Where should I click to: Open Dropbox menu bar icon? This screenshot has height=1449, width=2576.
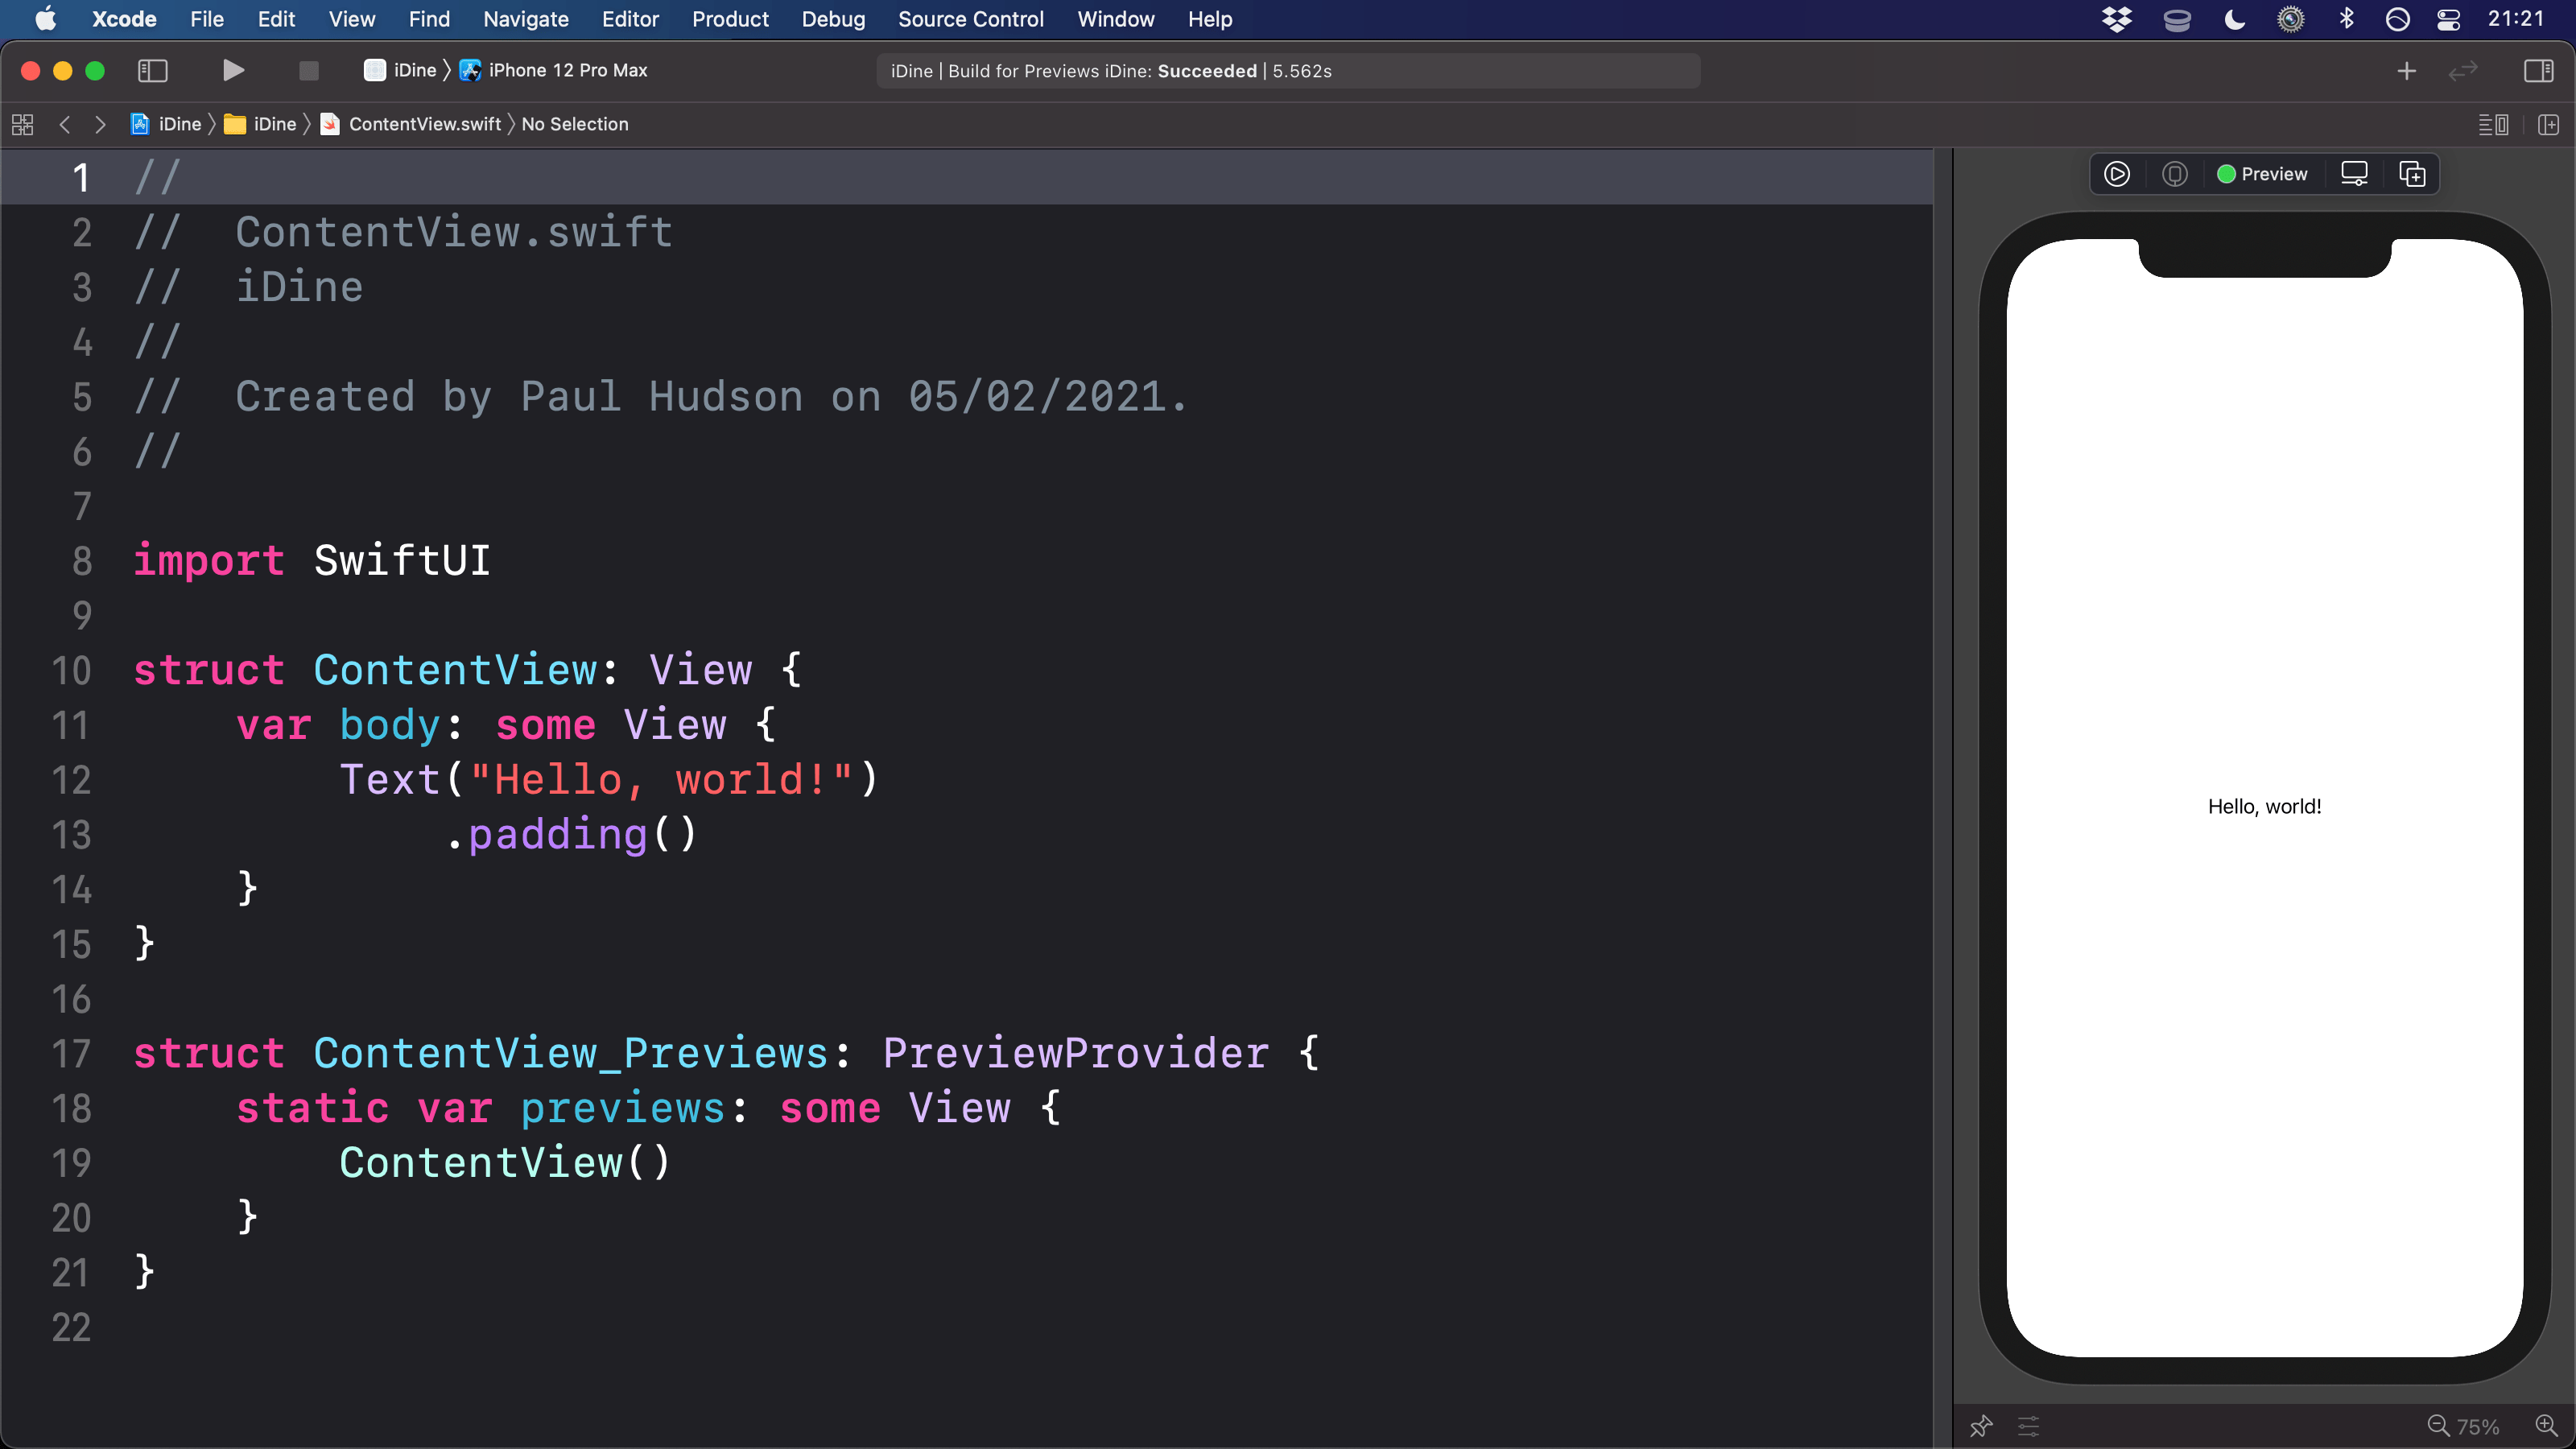click(x=2117, y=19)
